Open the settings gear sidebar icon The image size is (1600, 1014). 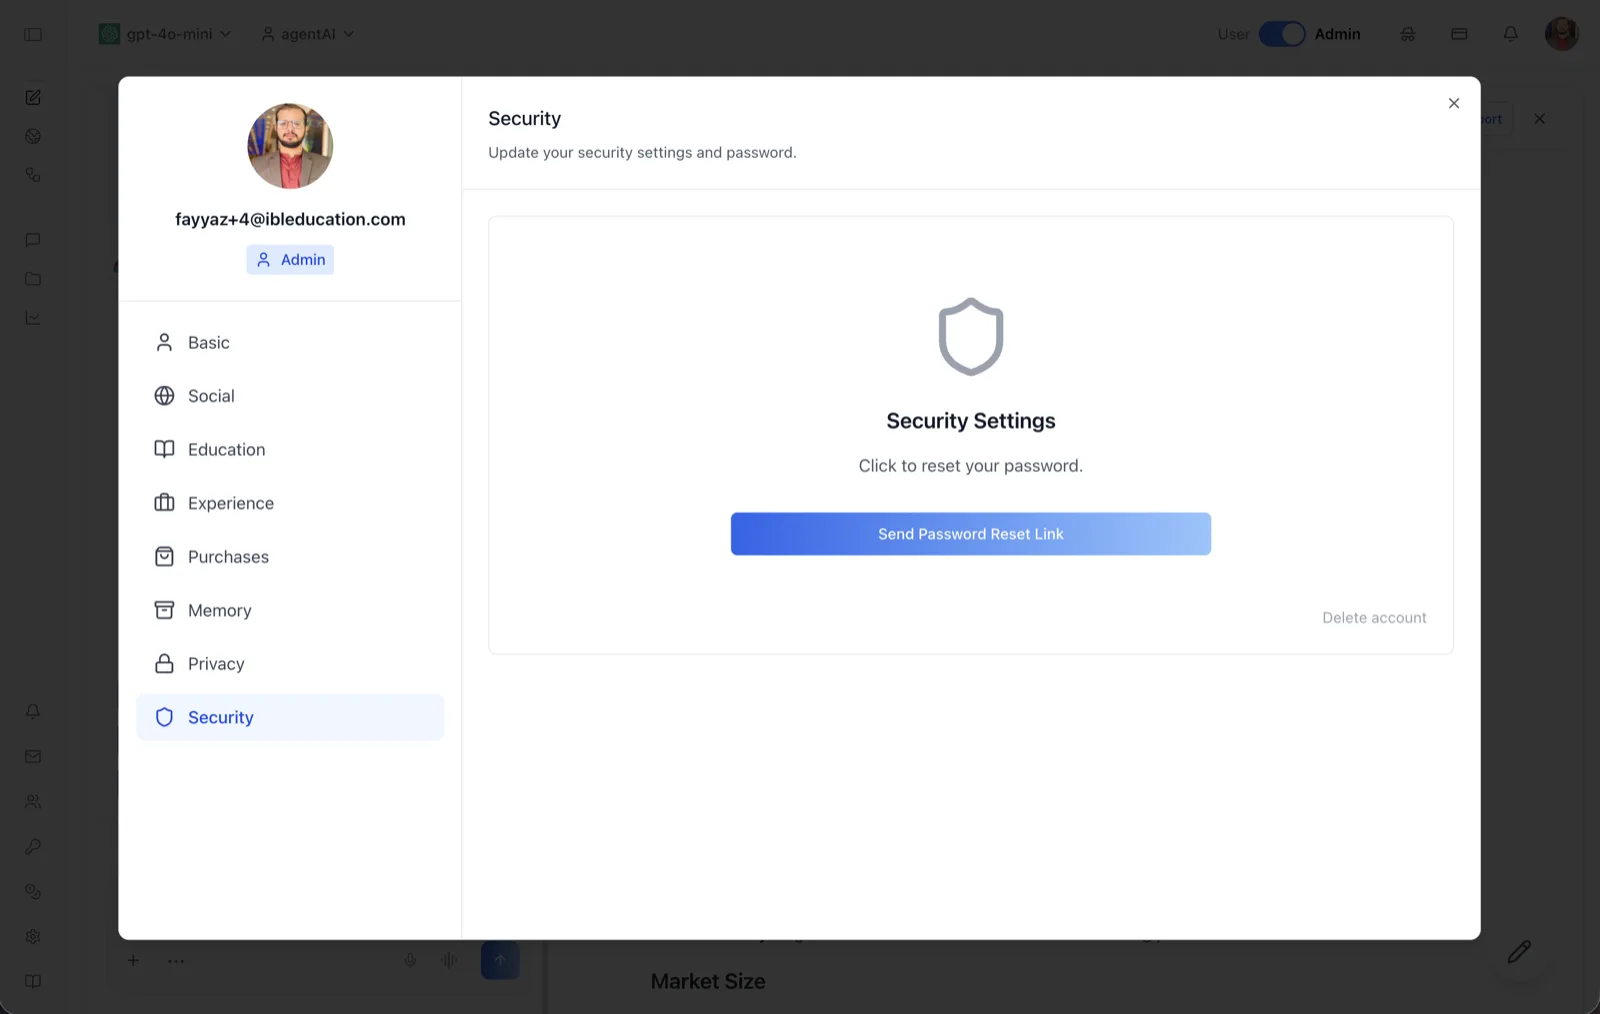pyautogui.click(x=33, y=936)
